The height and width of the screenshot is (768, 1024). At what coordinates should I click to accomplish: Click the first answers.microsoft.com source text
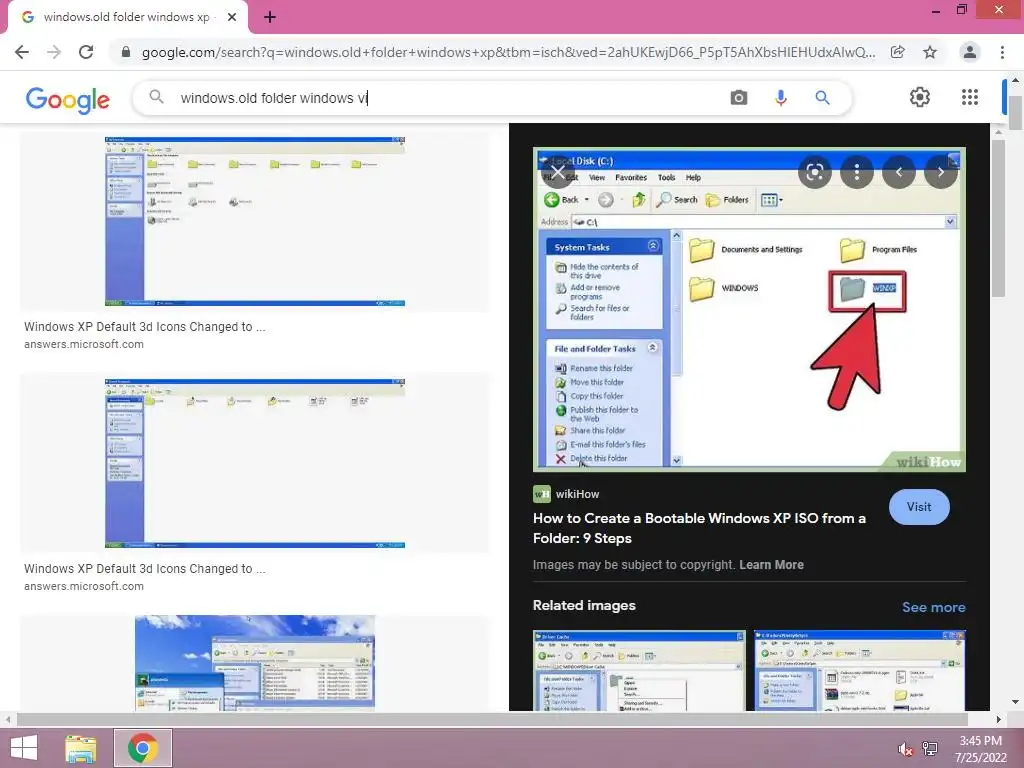(x=84, y=344)
